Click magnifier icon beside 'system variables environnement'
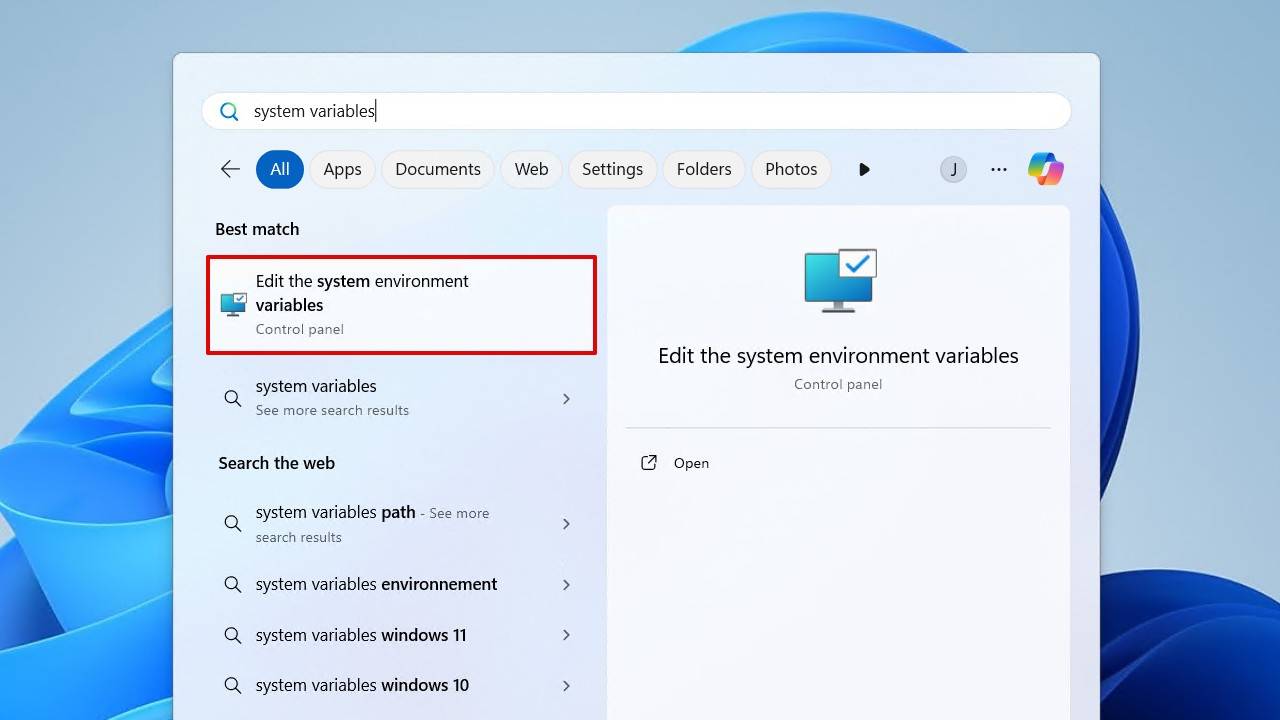This screenshot has width=1280, height=720. (x=233, y=584)
